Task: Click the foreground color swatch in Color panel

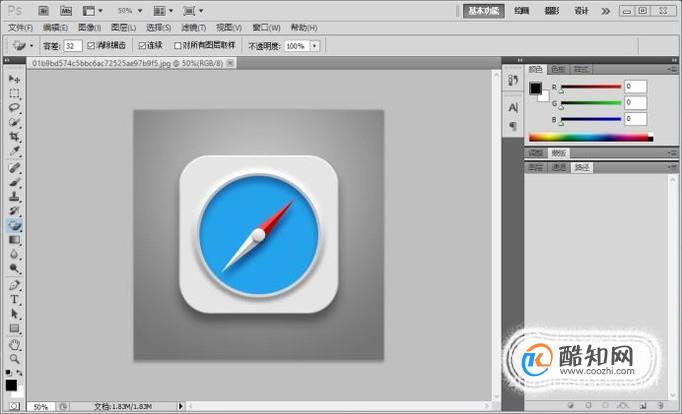Action: (x=535, y=88)
